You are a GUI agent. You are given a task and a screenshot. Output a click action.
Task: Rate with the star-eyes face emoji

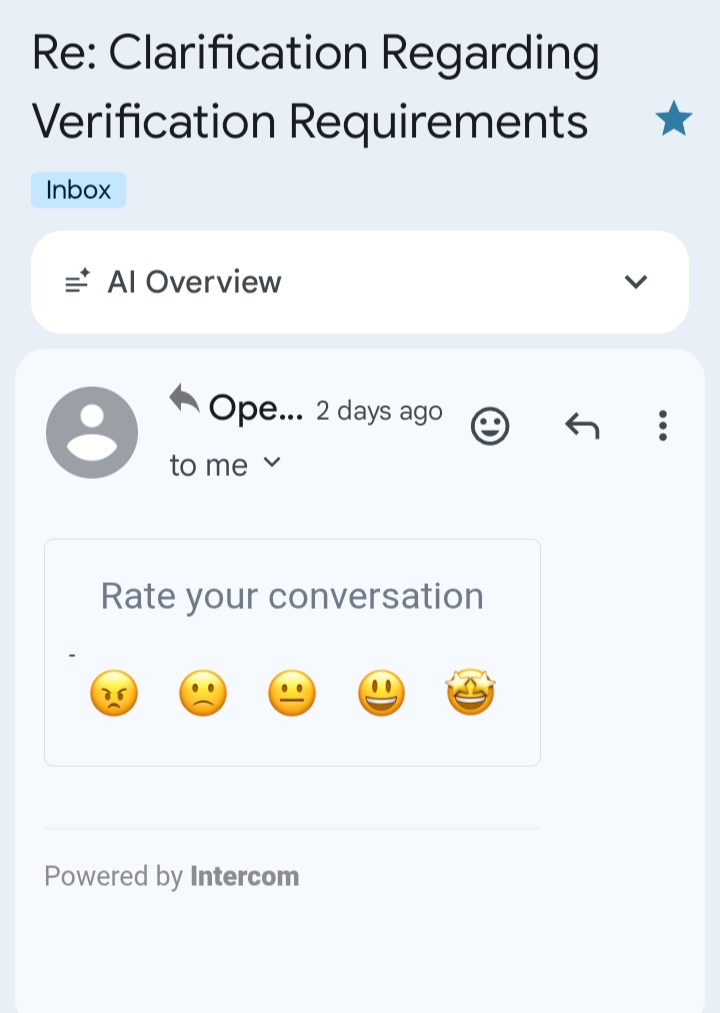pyautogui.click(x=471, y=693)
